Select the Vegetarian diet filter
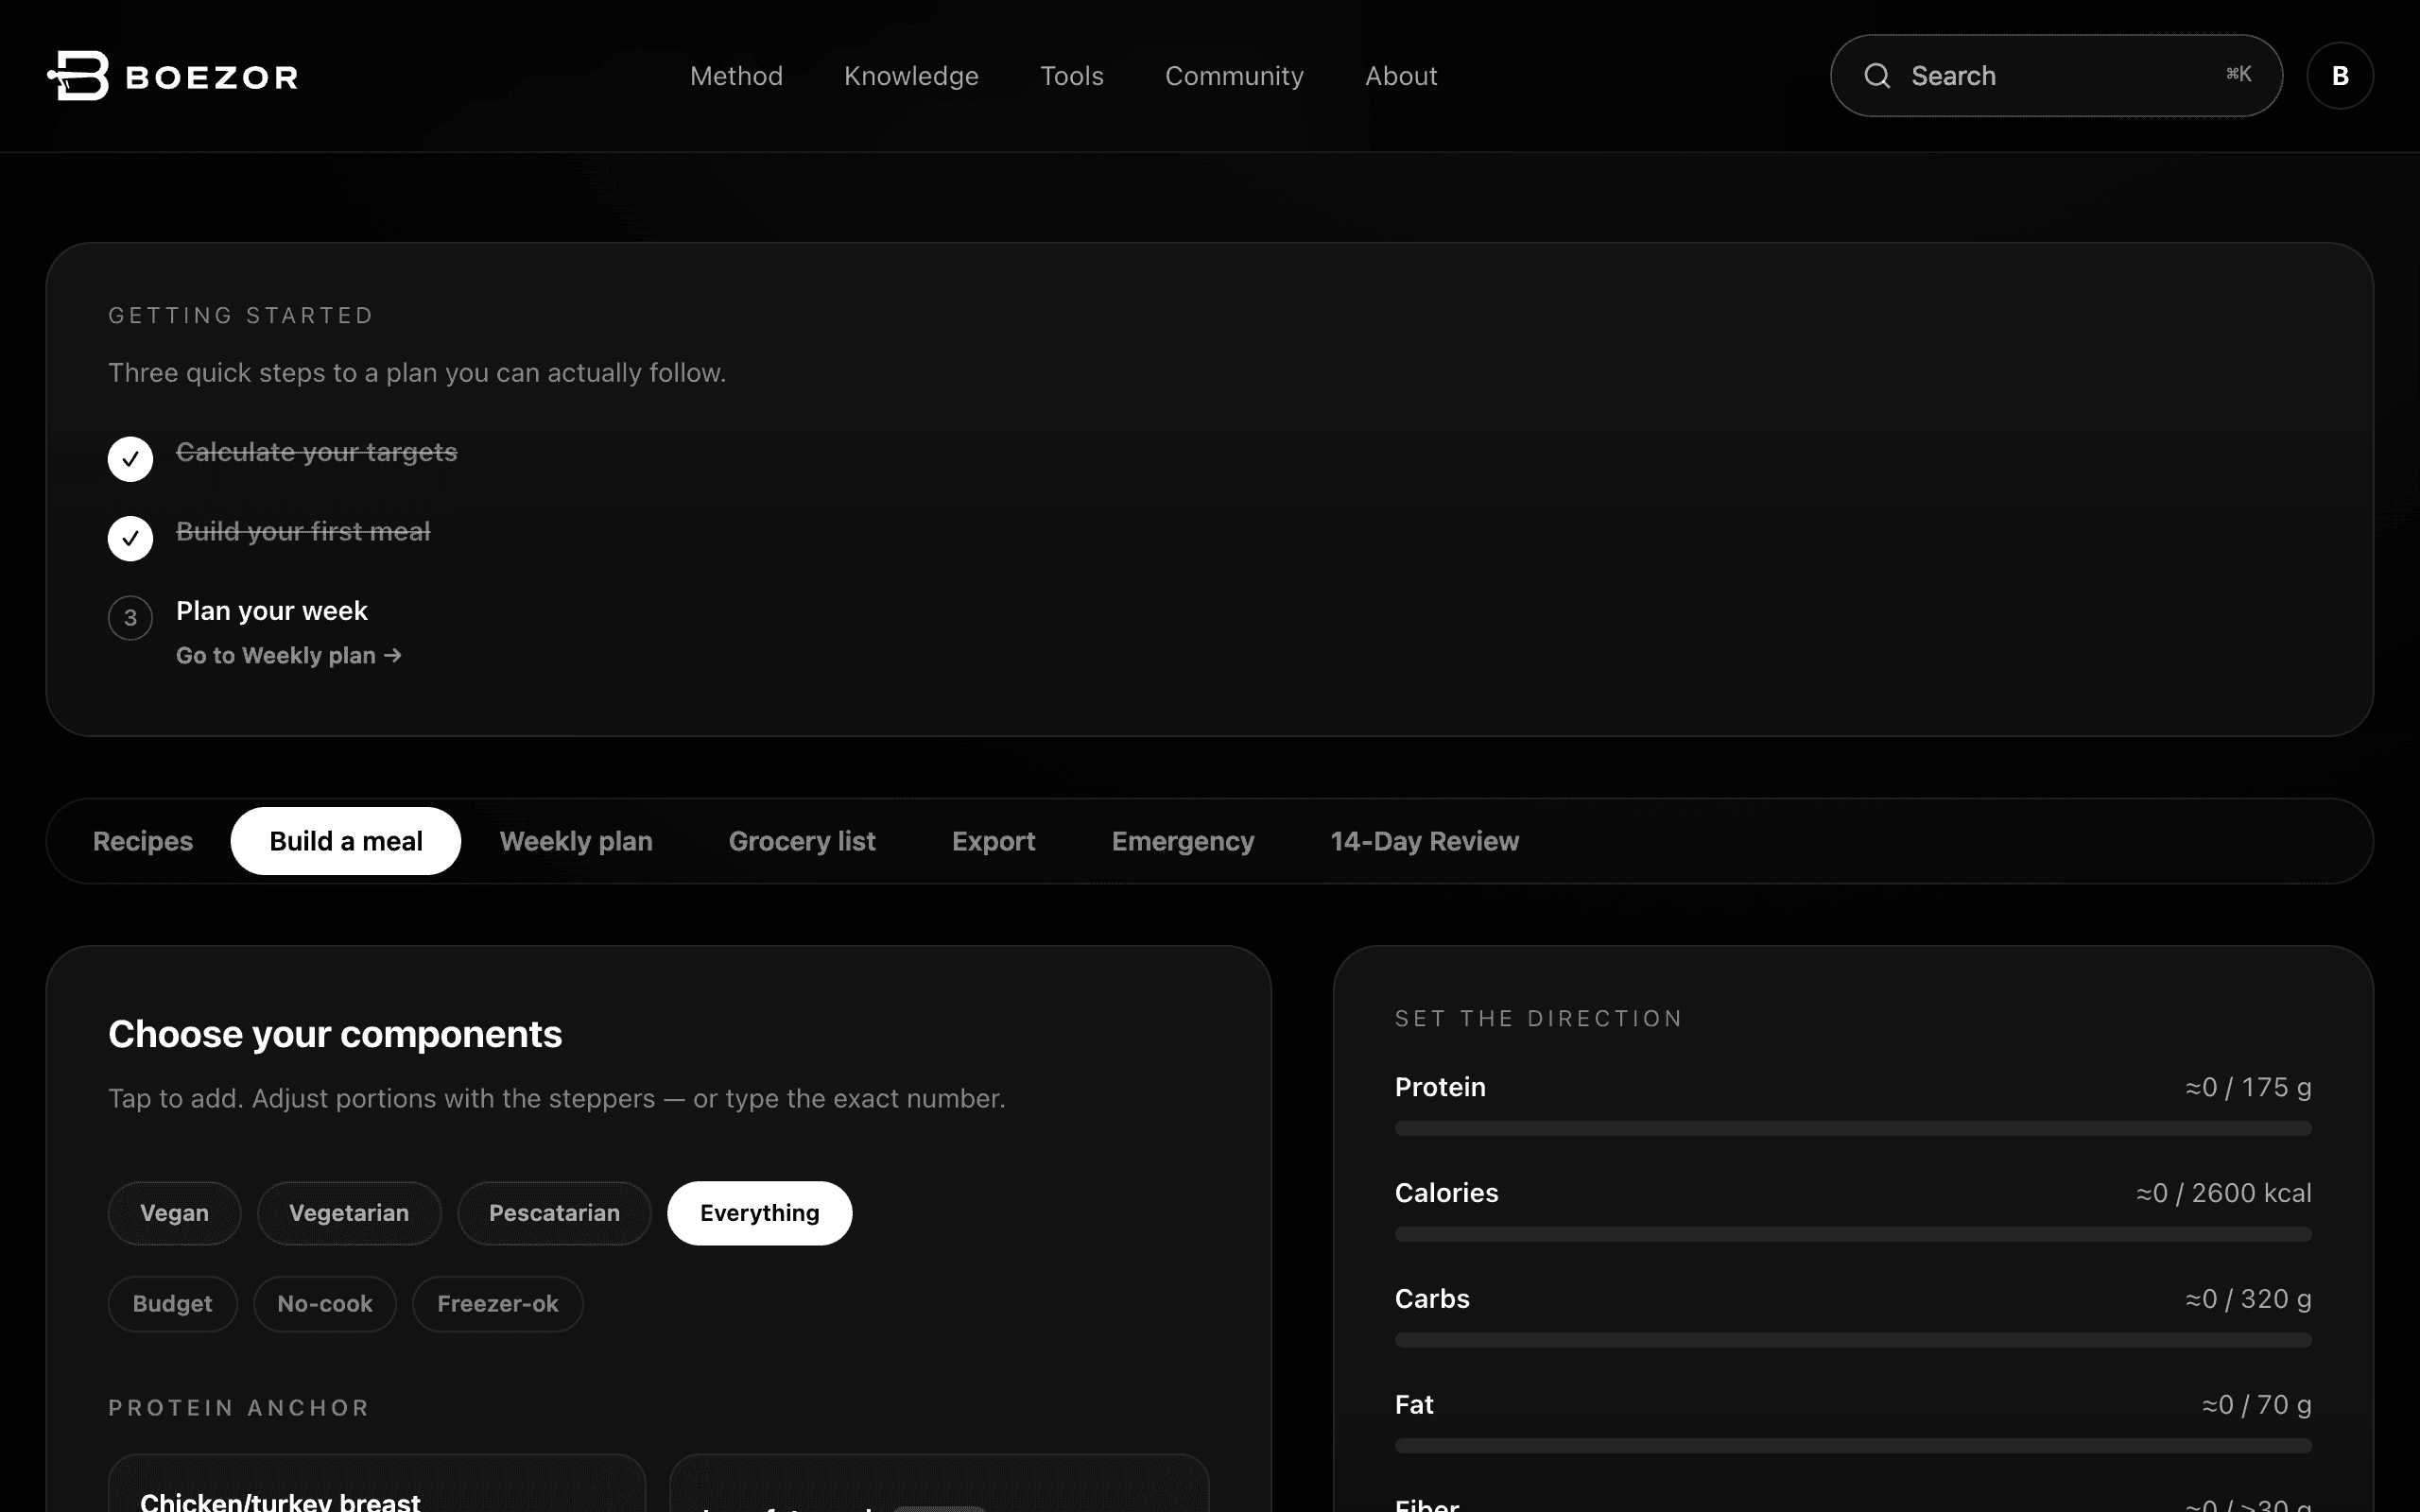Image resolution: width=2420 pixels, height=1512 pixels. (x=349, y=1213)
